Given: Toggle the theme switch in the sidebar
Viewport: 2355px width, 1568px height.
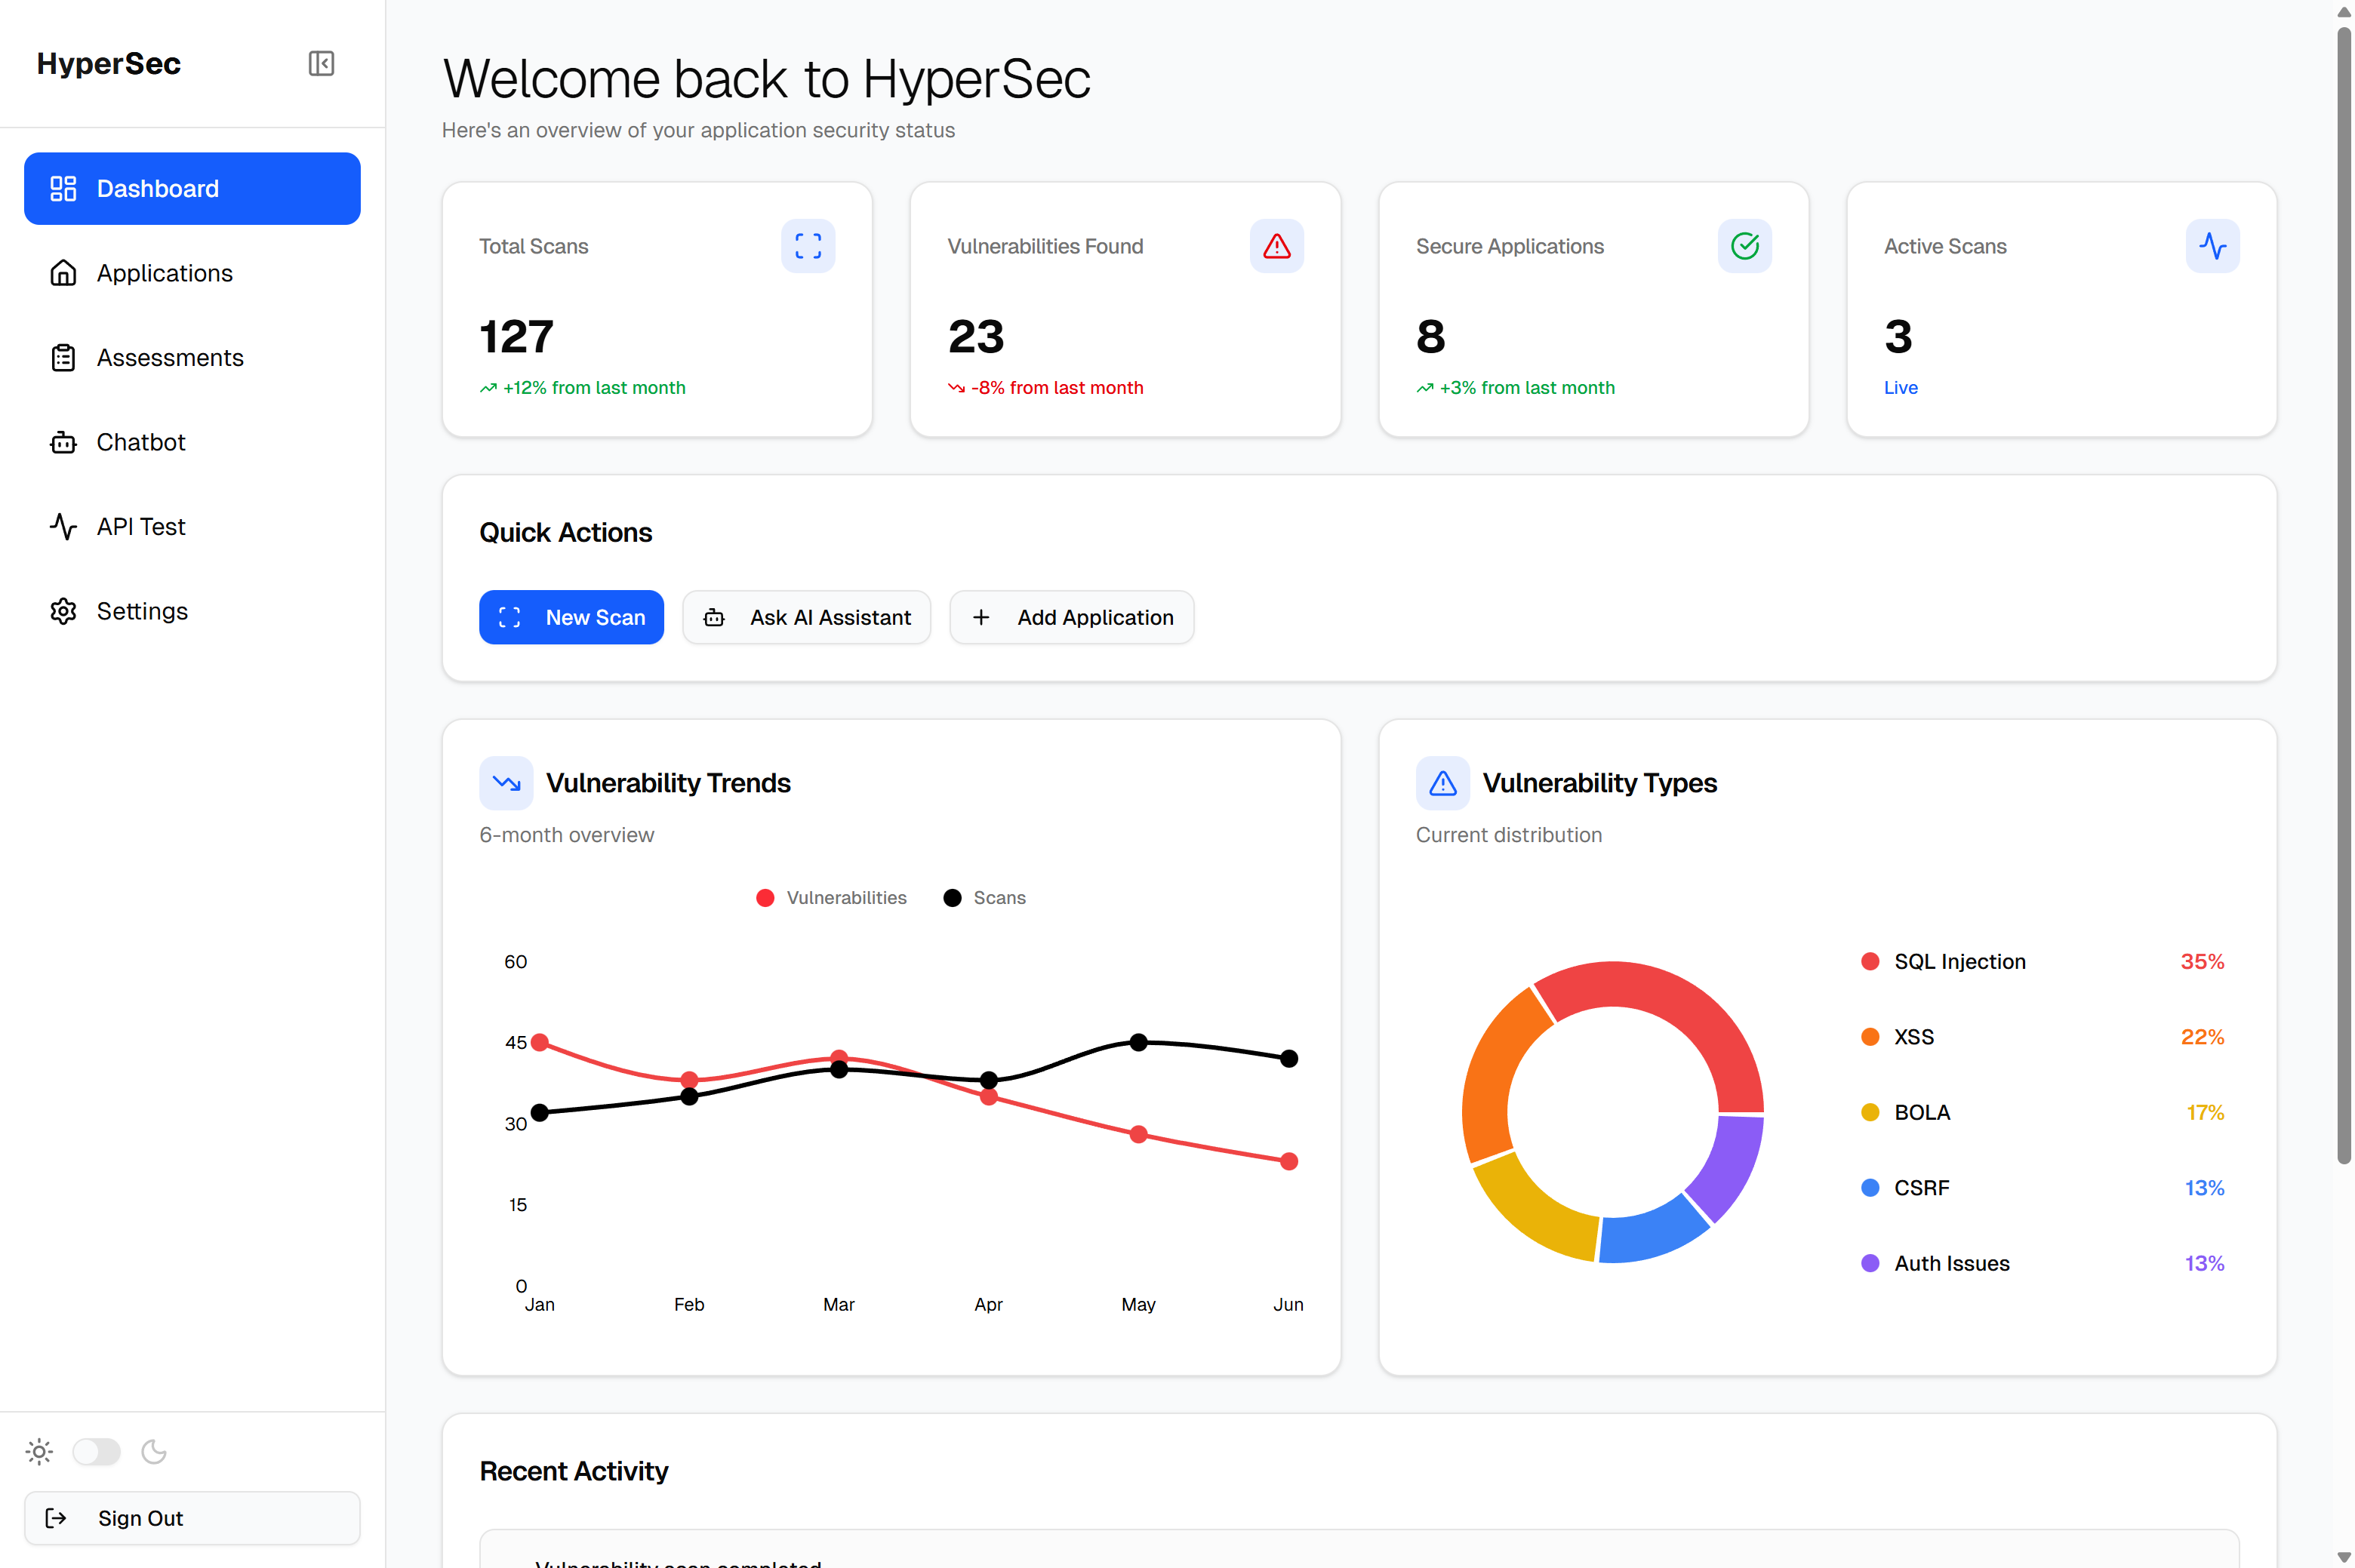Looking at the screenshot, I should point(96,1451).
